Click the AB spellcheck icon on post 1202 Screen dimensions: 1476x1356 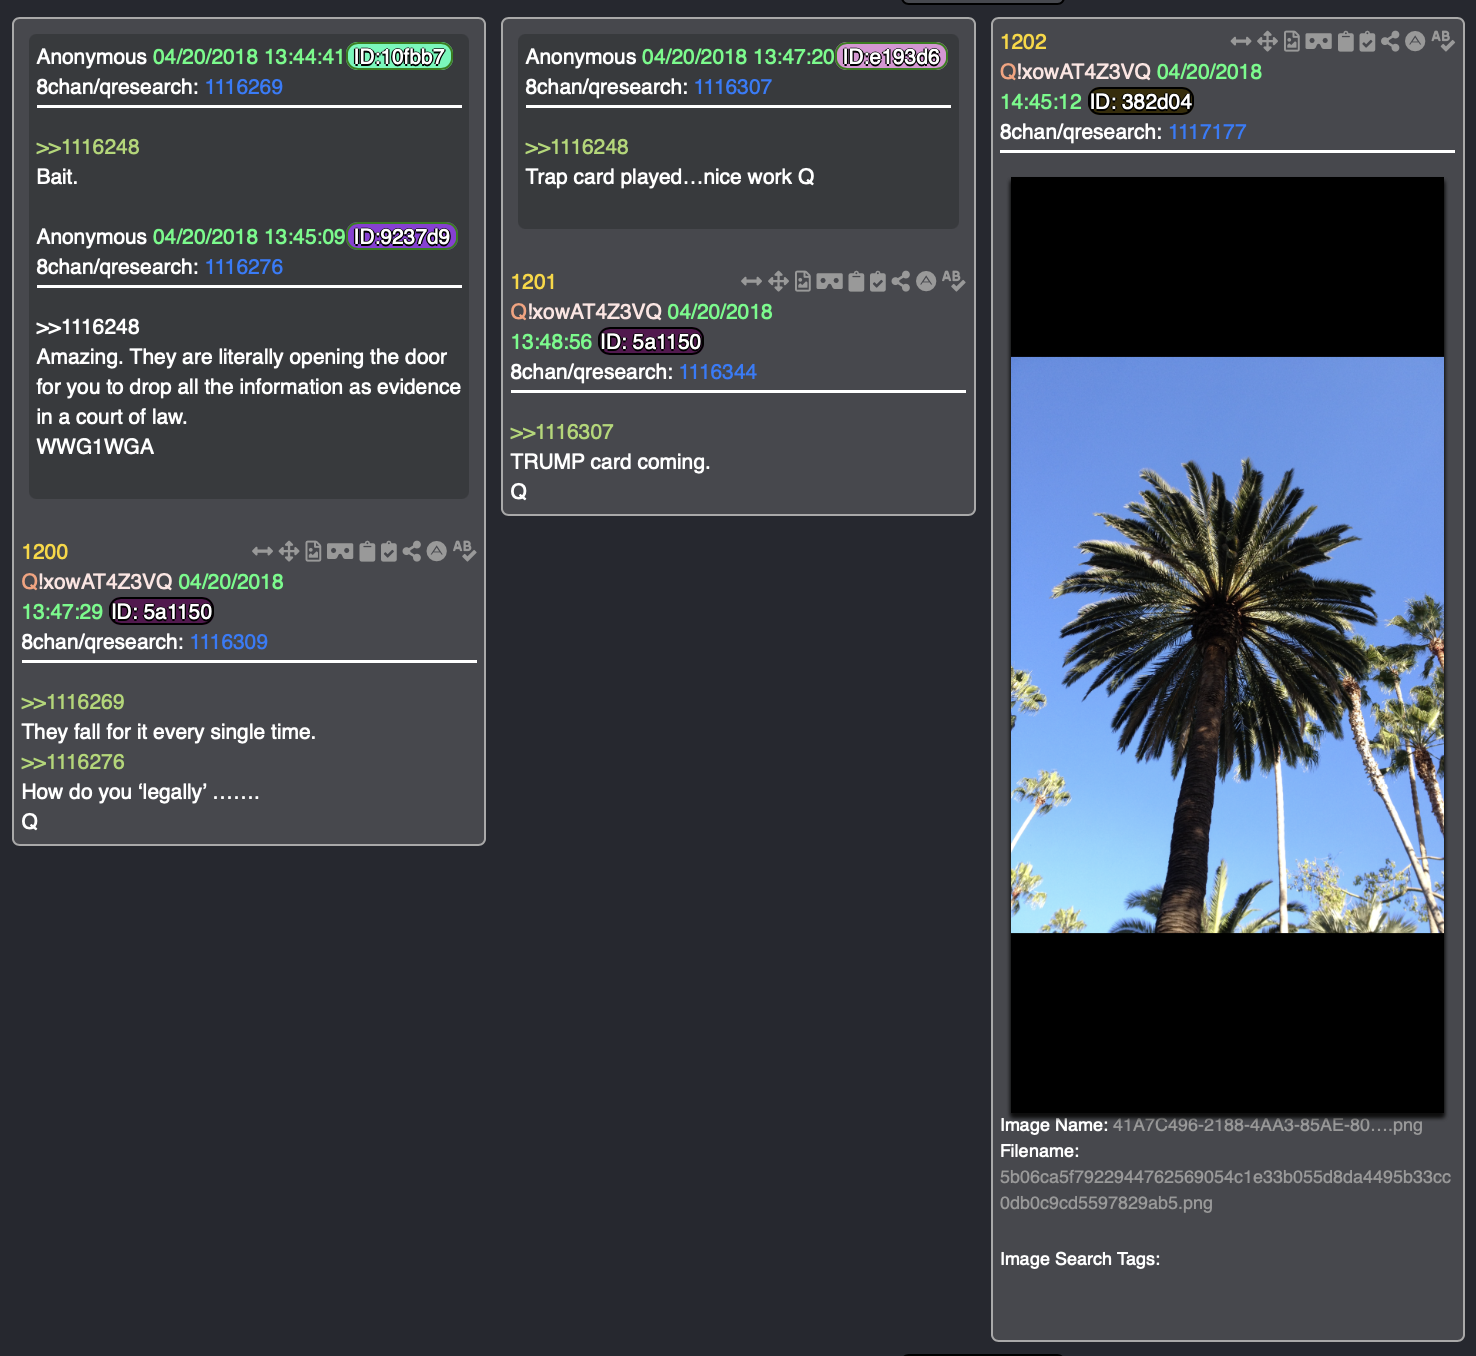click(1442, 41)
